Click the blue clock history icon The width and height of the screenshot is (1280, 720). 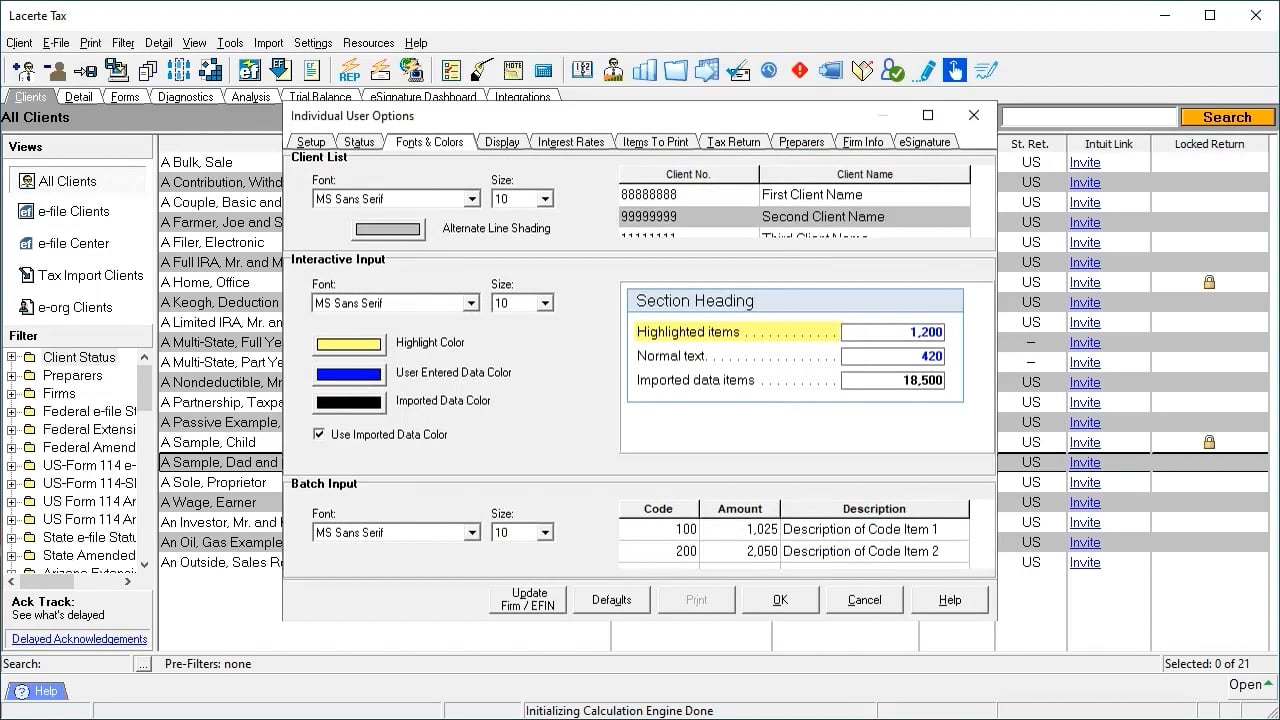click(769, 70)
